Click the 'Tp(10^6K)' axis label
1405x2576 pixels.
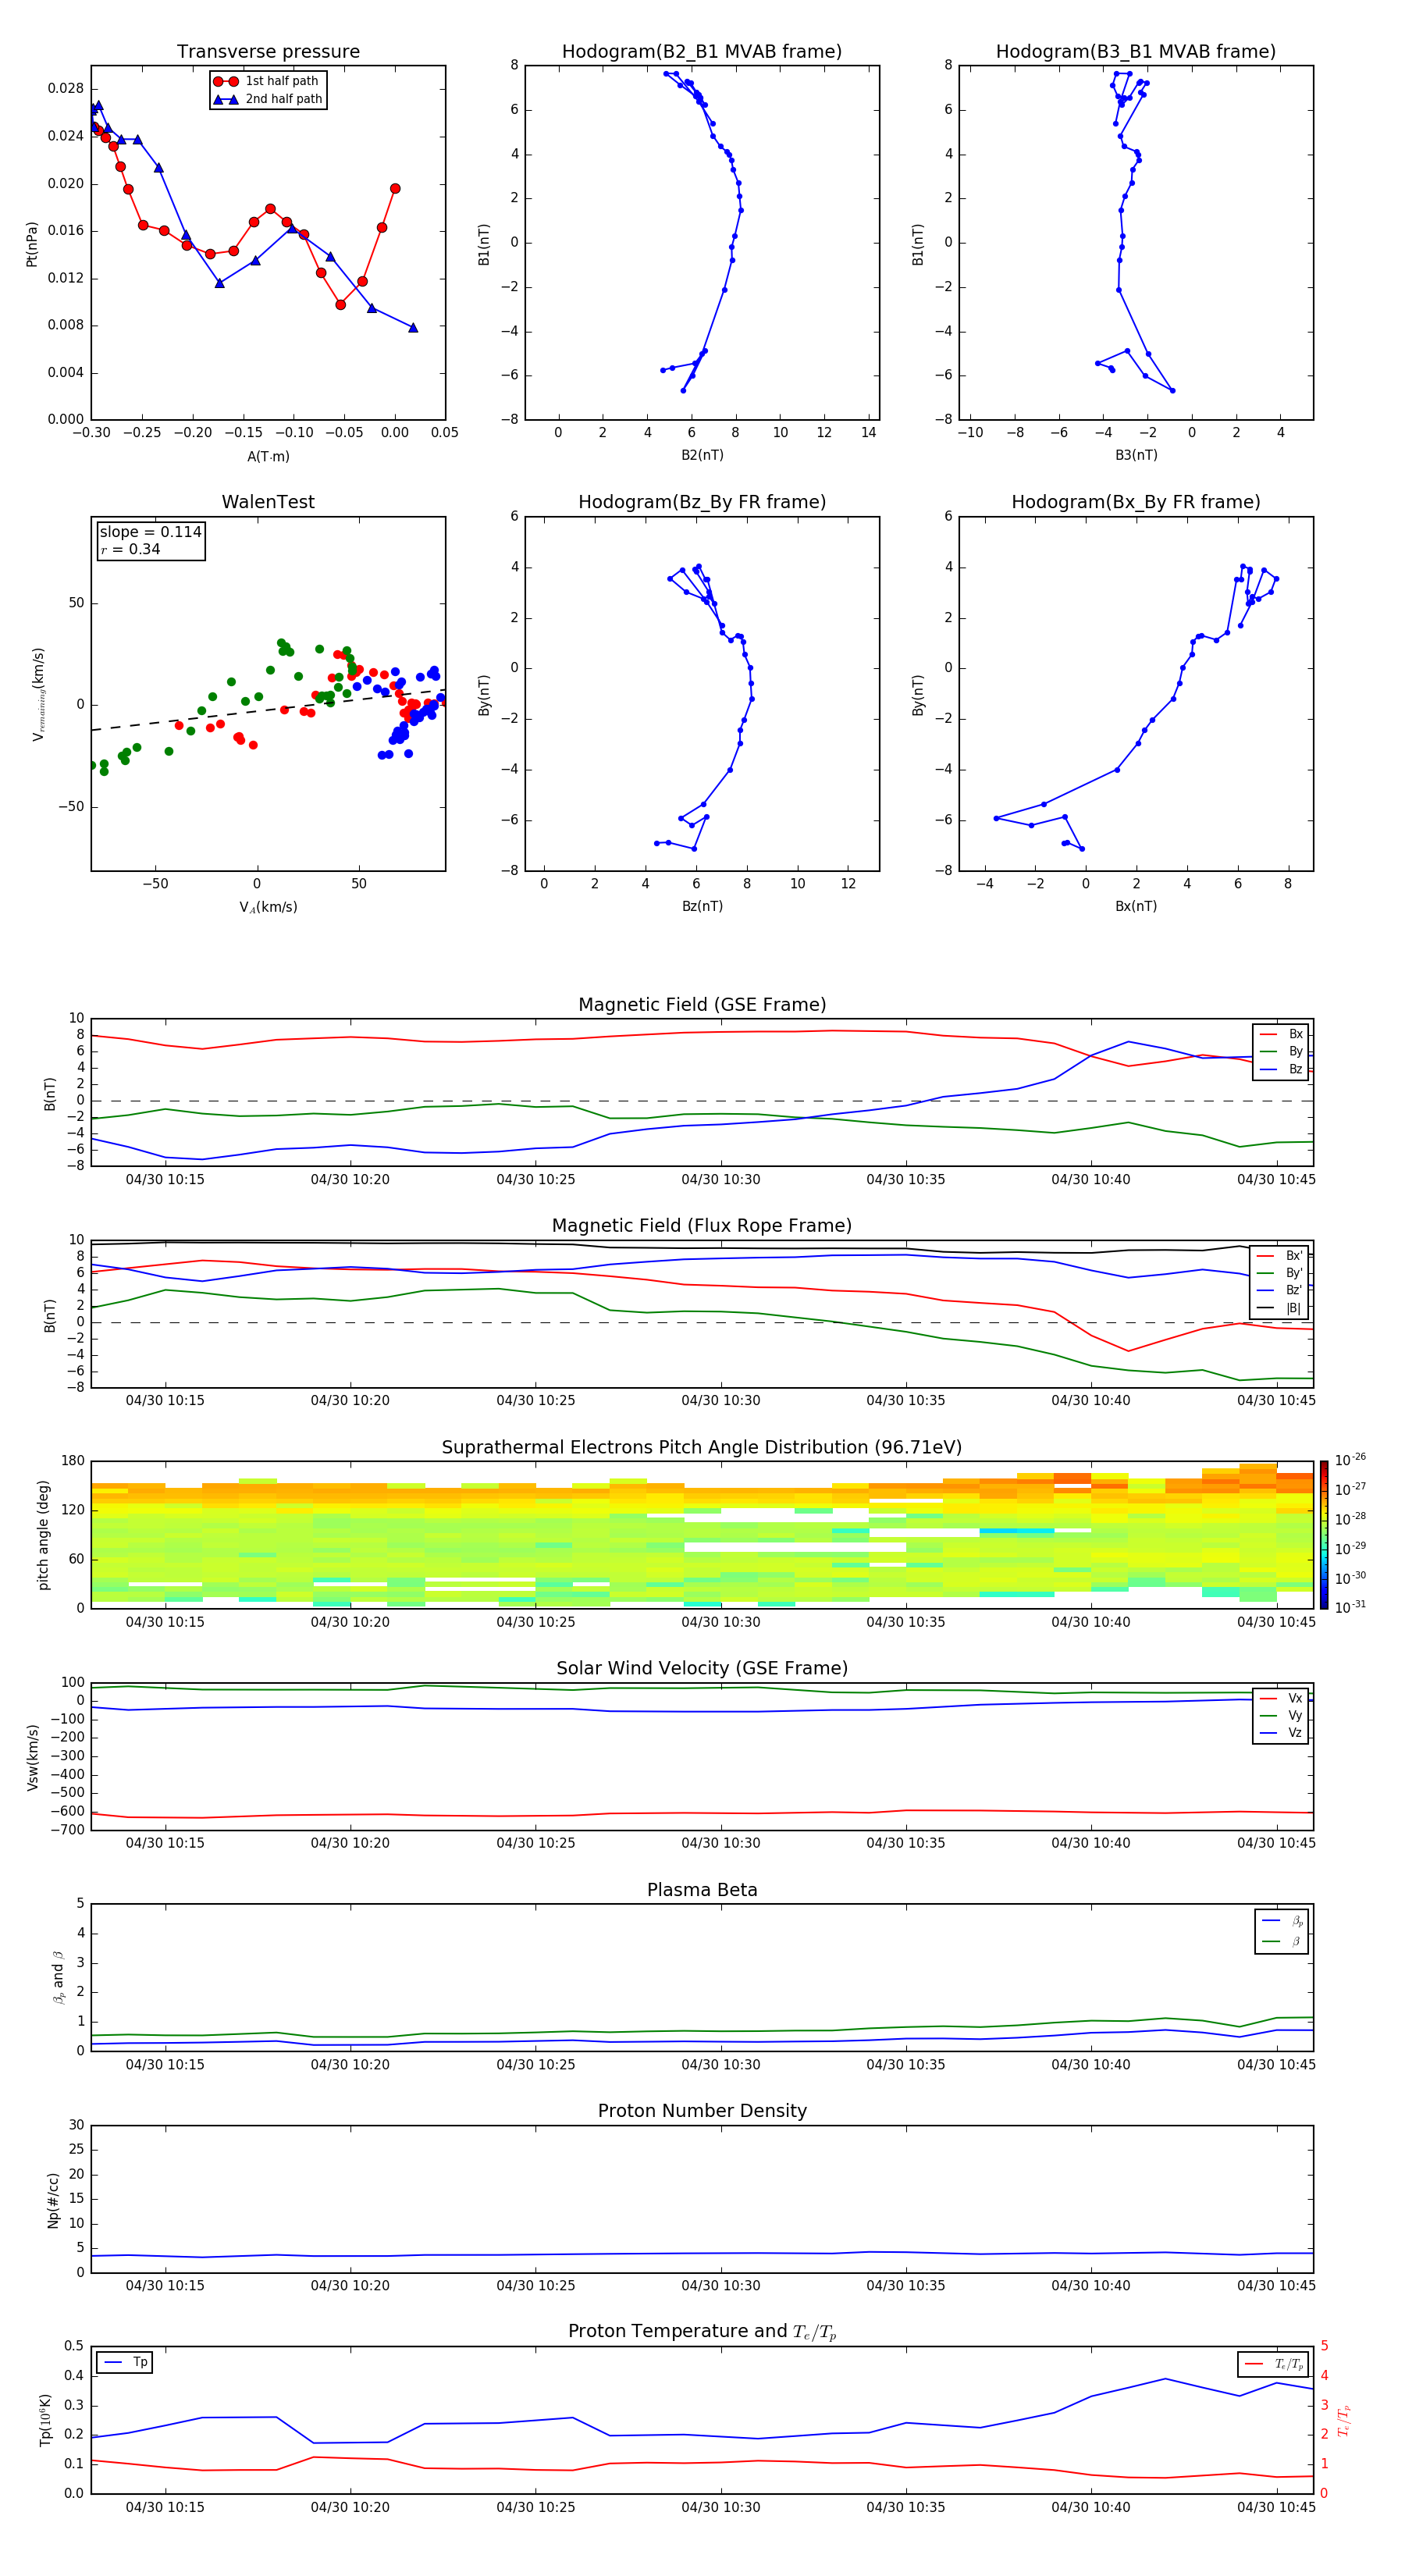coord(45,2420)
